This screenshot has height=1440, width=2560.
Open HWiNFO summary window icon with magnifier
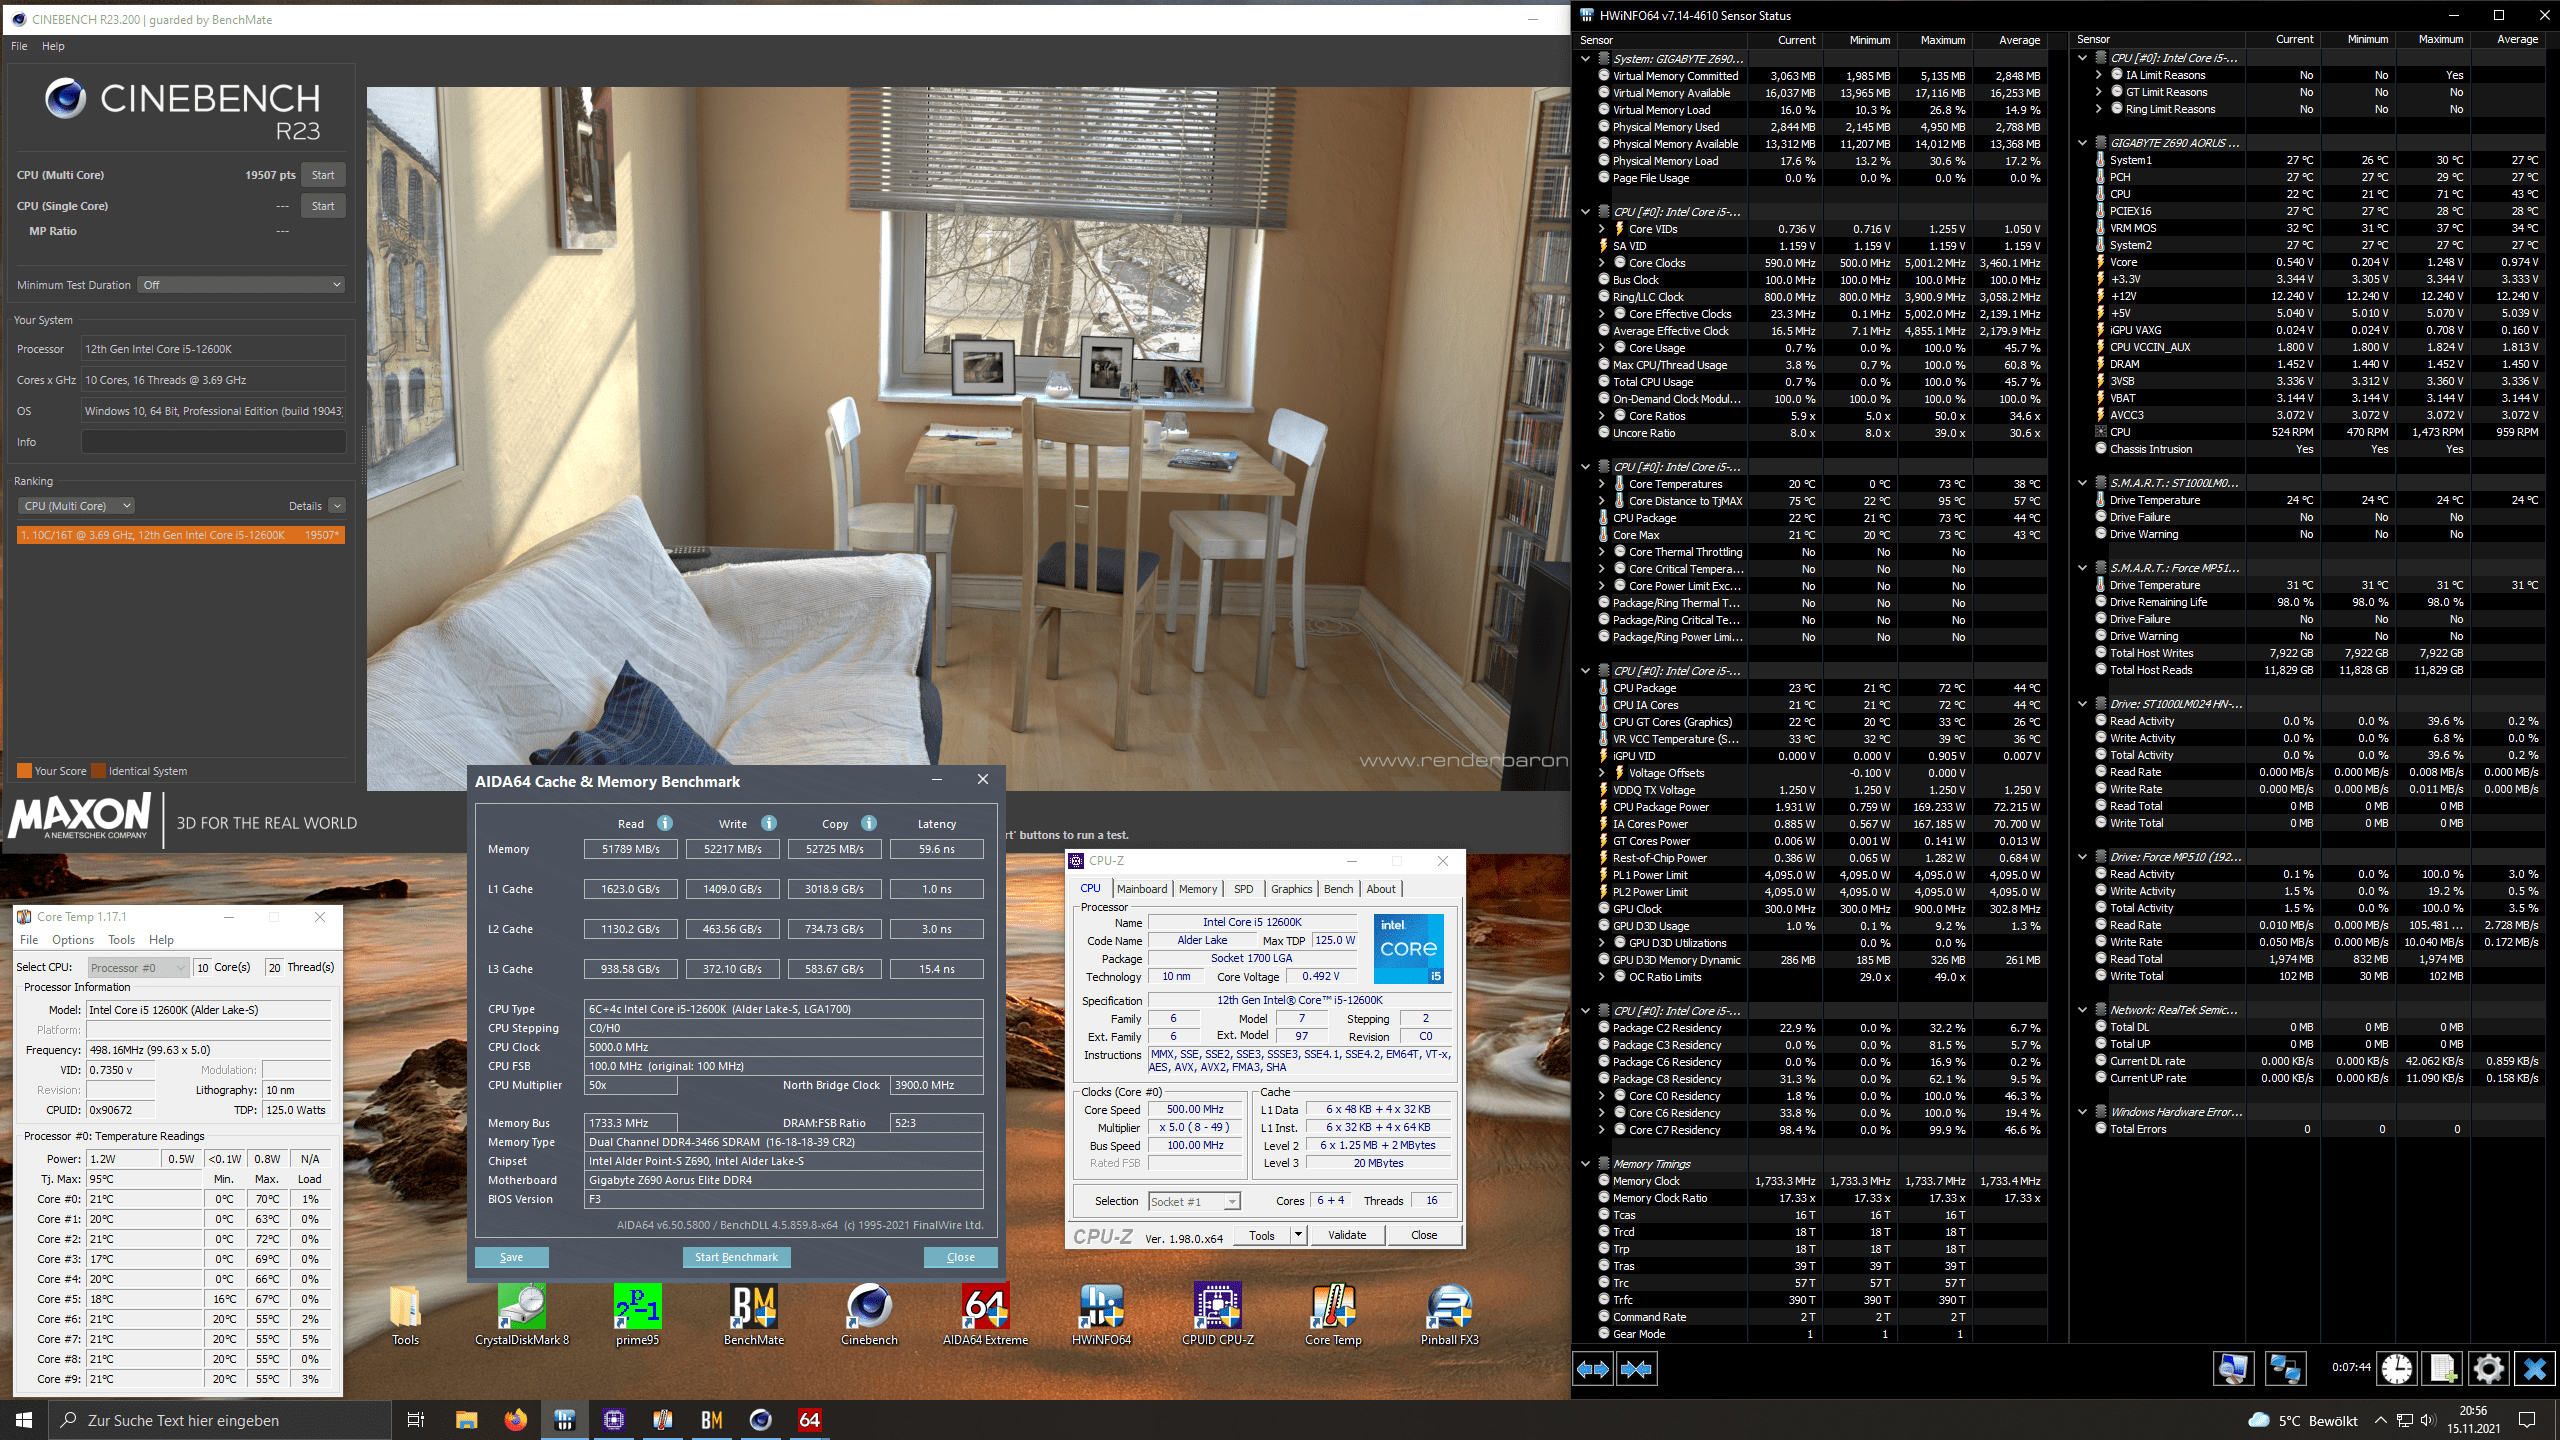point(2233,1368)
